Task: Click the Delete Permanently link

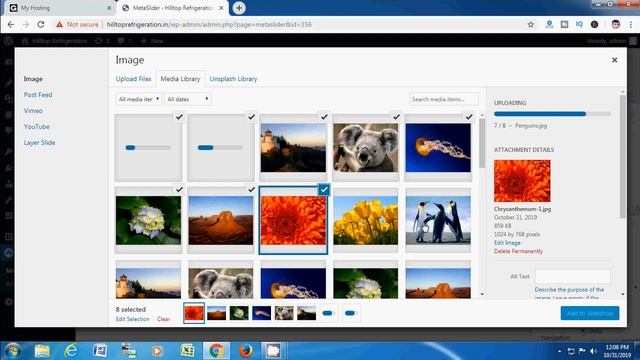Action: [x=518, y=251]
